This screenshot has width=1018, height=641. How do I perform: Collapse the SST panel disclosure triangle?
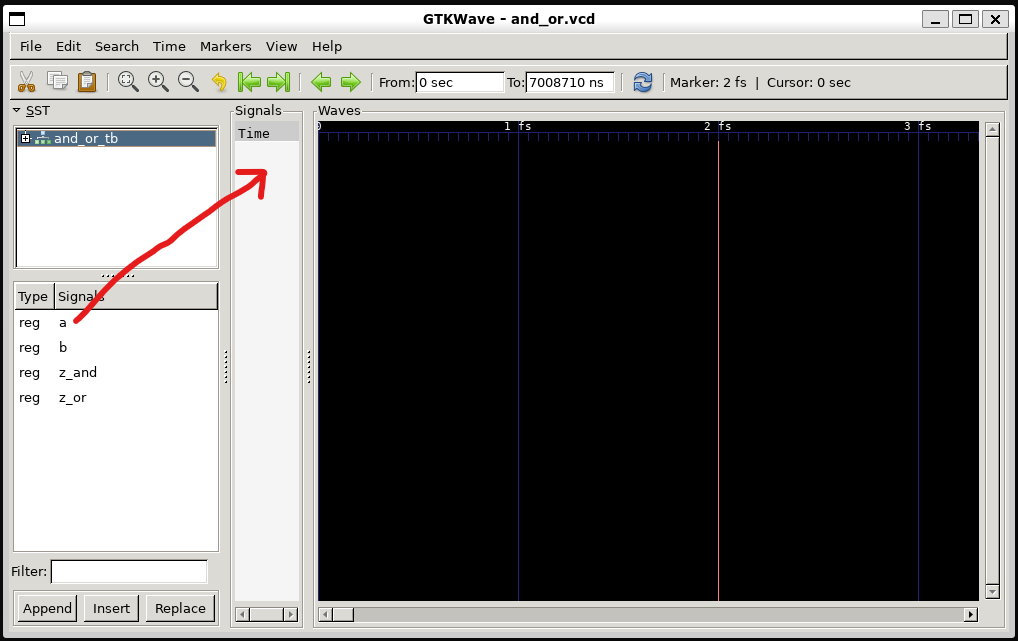click(x=17, y=110)
